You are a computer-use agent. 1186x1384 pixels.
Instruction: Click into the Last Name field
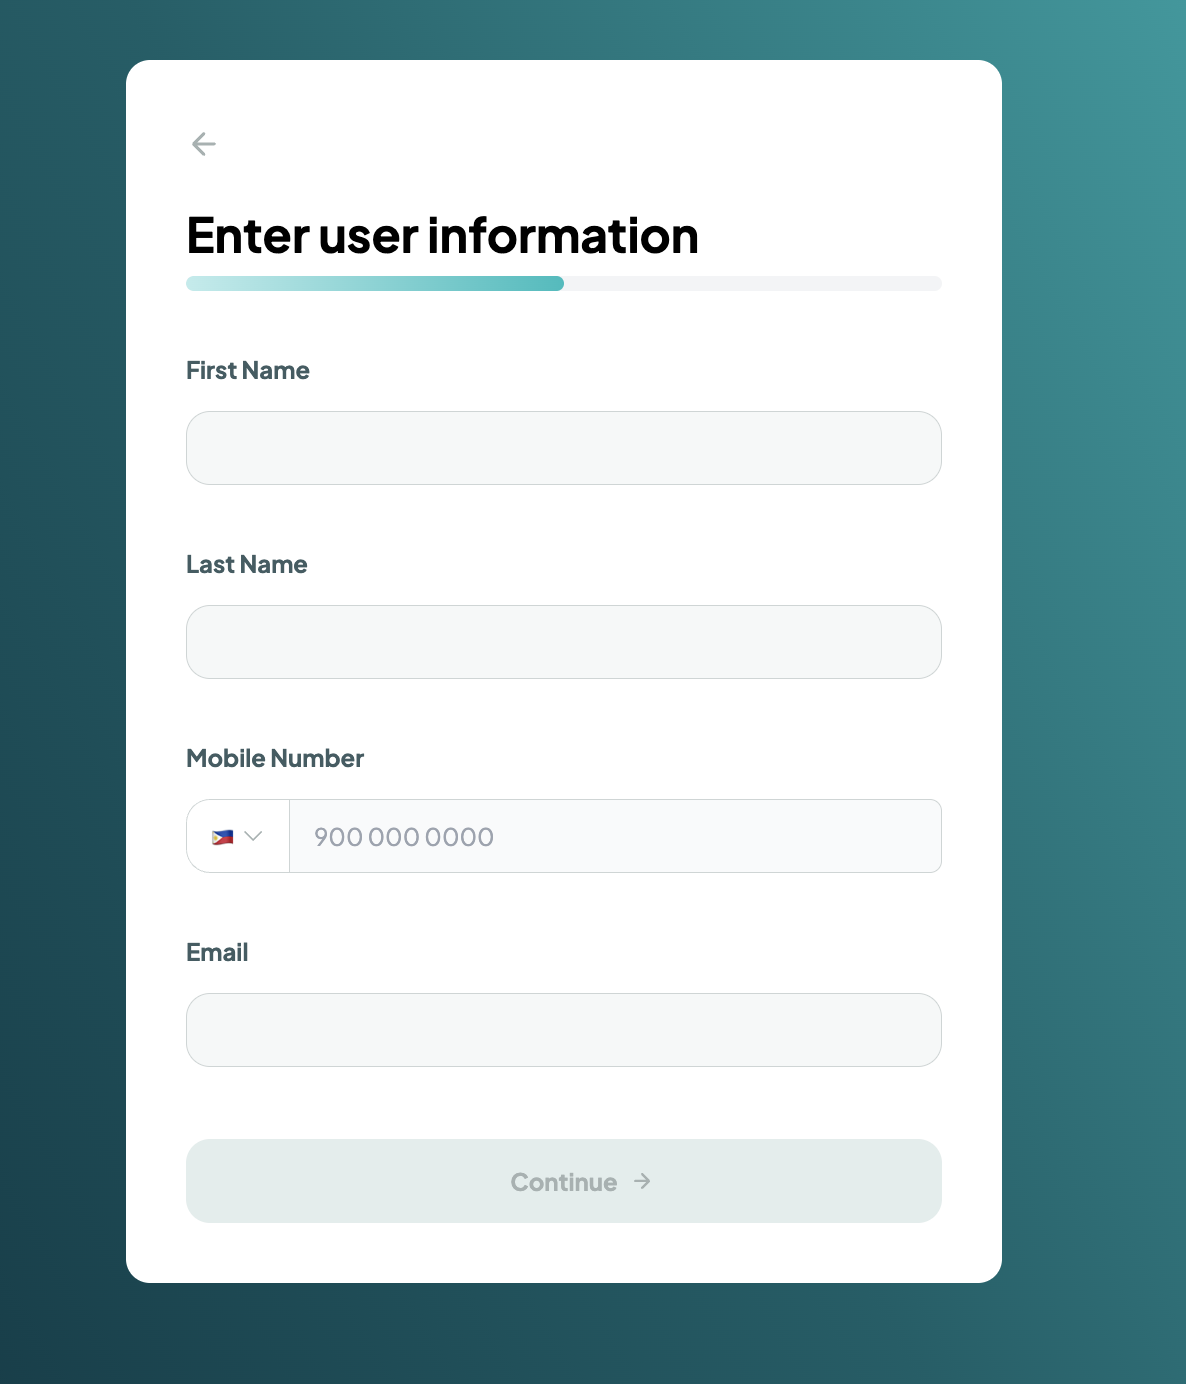click(x=563, y=642)
